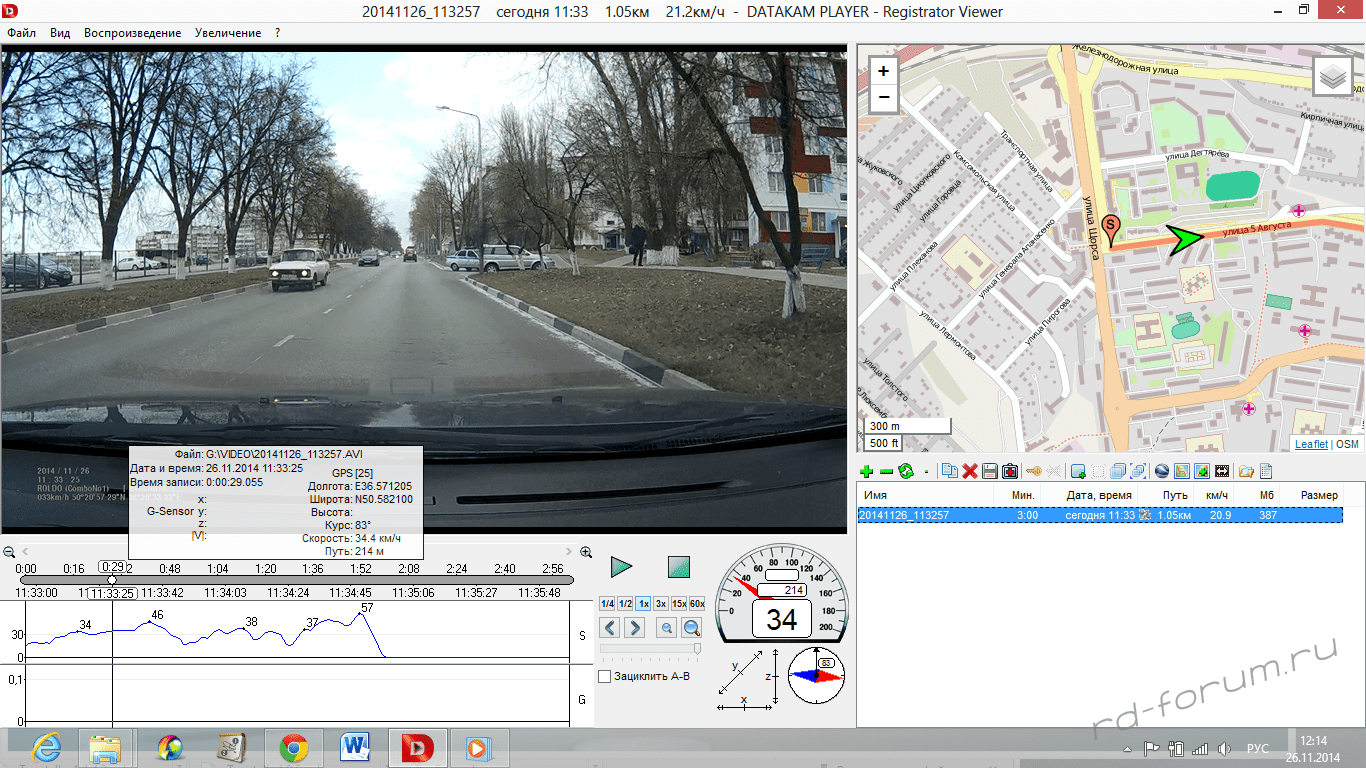Viewport: 1366px width, 768px height.
Task: Click the volume slider below speed buttons
Action: click(650, 649)
